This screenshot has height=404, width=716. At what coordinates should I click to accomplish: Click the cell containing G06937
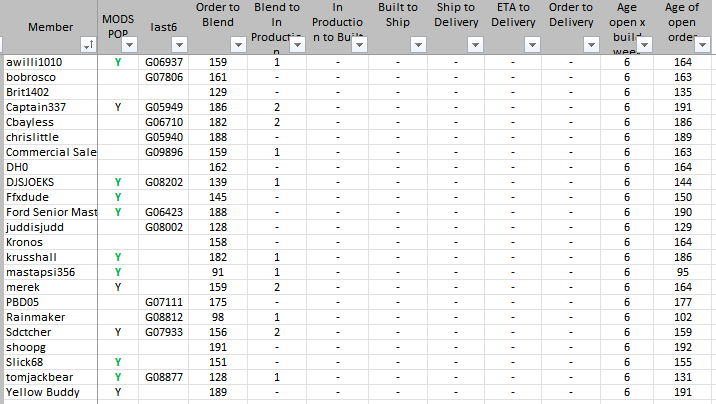point(164,62)
